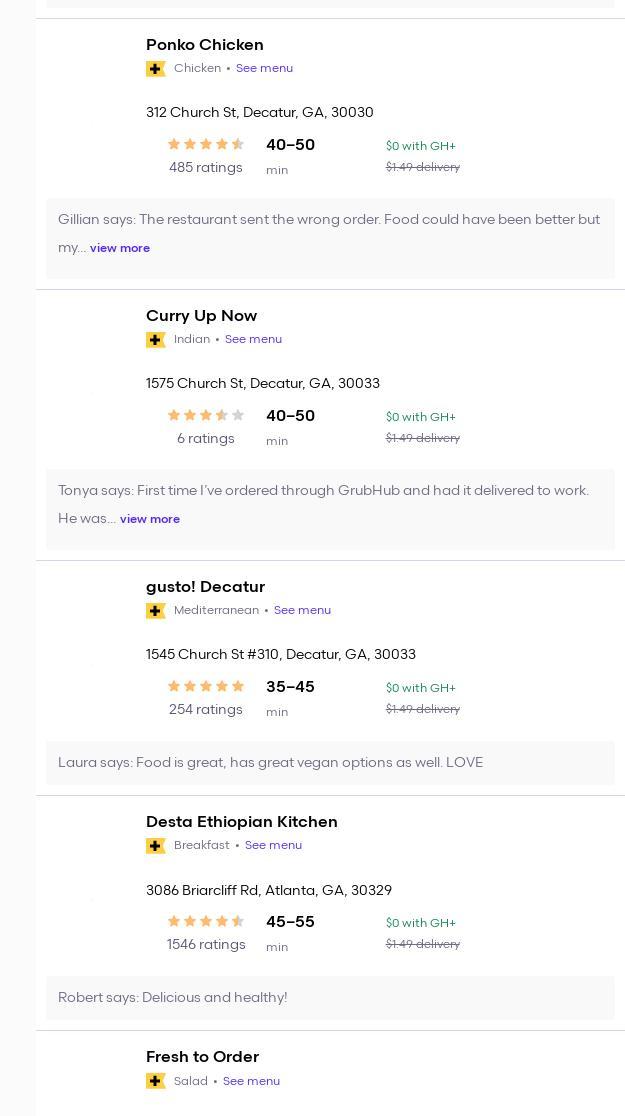The height and width of the screenshot is (1116, 625).
Task: Click the GH+ badge icon for Fresh to Order
Action: [156, 1081]
